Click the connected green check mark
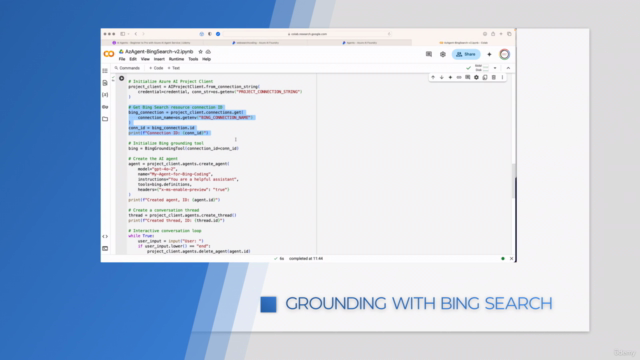This screenshot has height=360, width=640. coord(469,68)
